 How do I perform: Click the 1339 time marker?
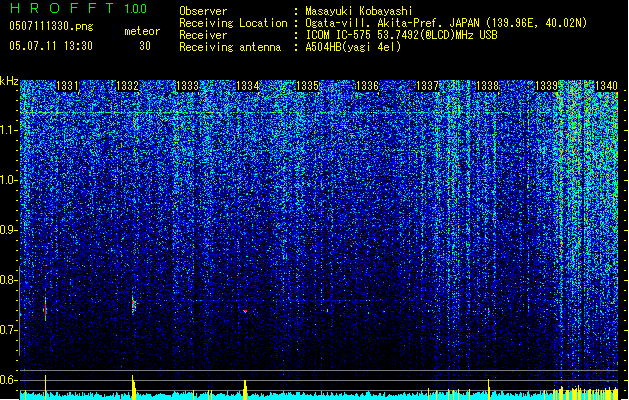pyautogui.click(x=547, y=86)
